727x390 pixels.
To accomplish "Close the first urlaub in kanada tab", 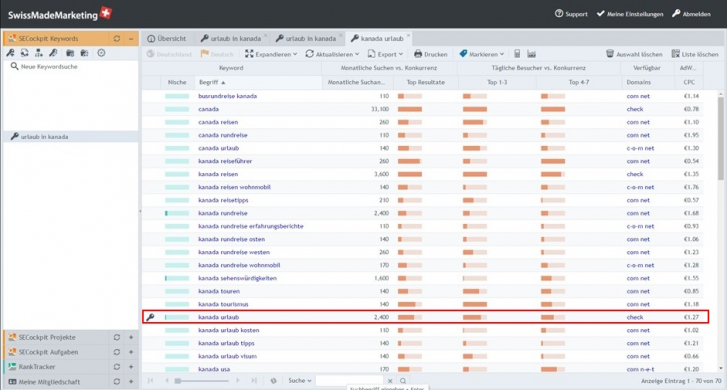I will point(266,35).
